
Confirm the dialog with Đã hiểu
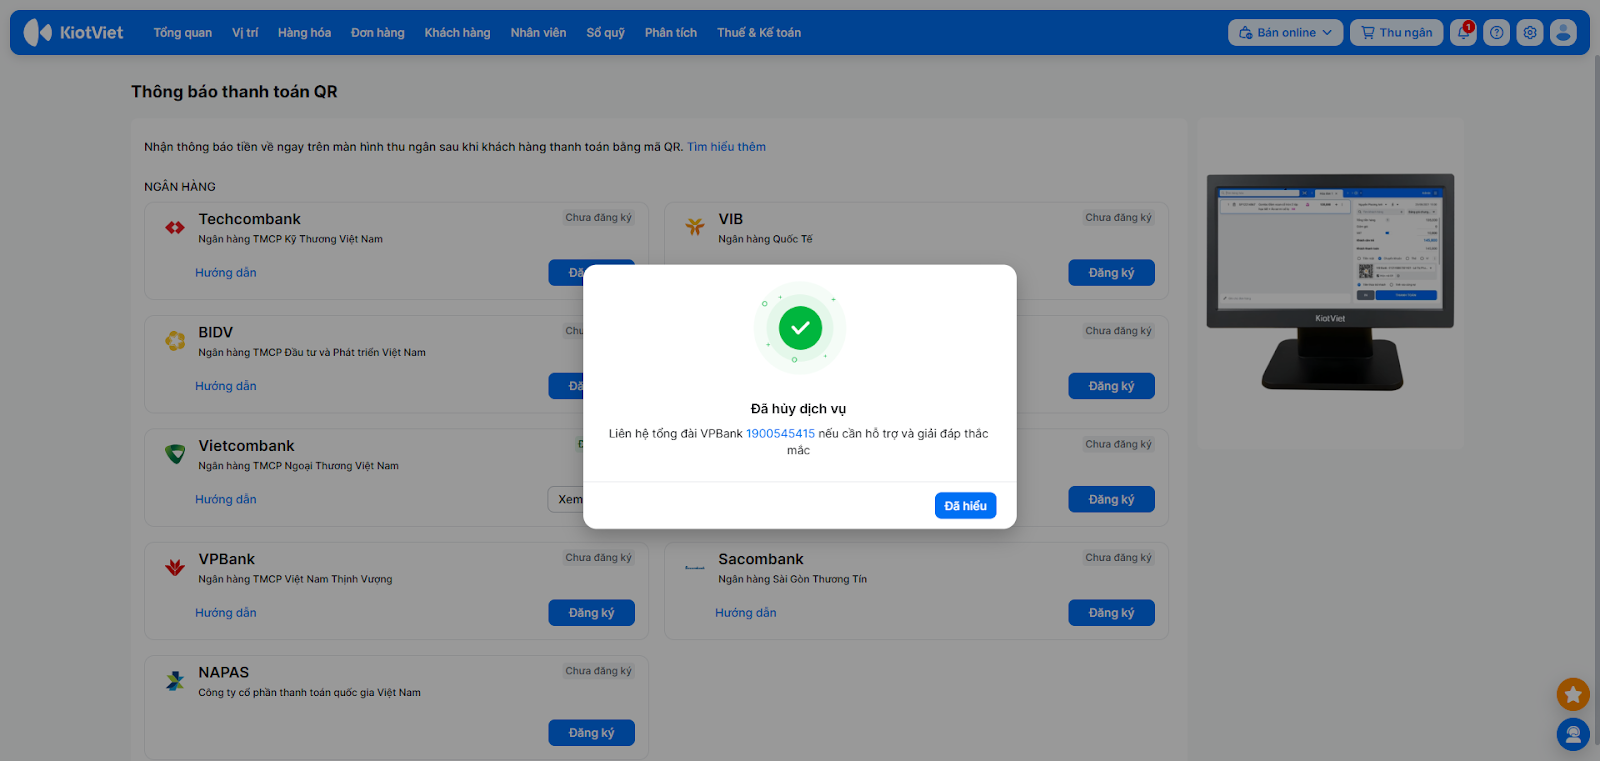[x=966, y=506]
